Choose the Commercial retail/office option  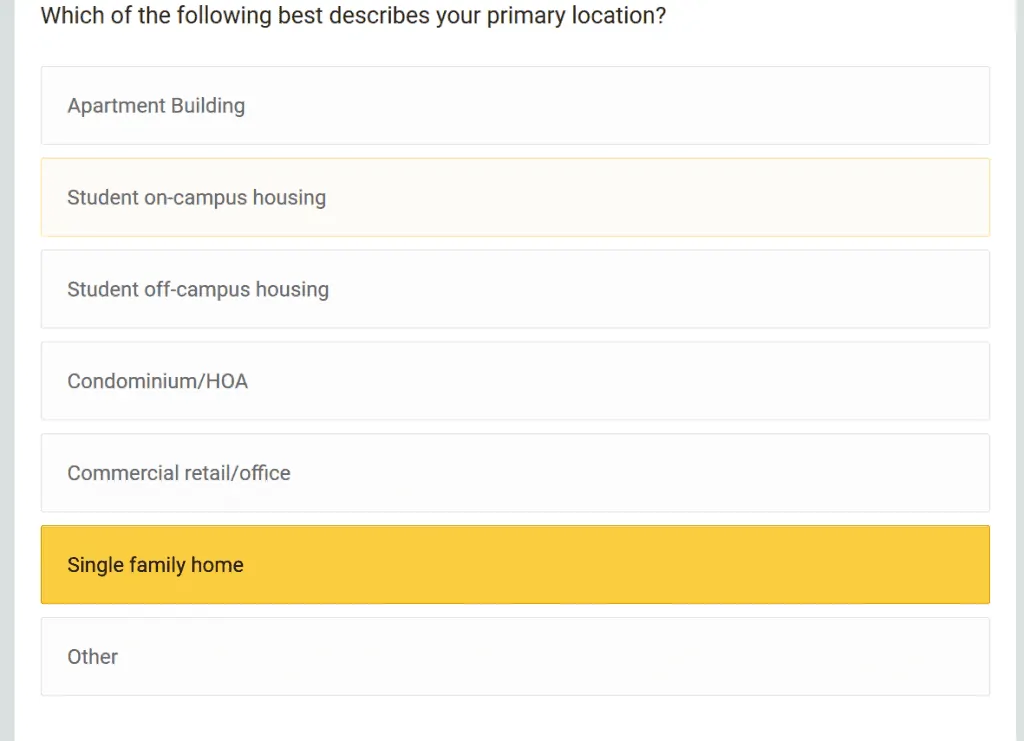coord(515,474)
